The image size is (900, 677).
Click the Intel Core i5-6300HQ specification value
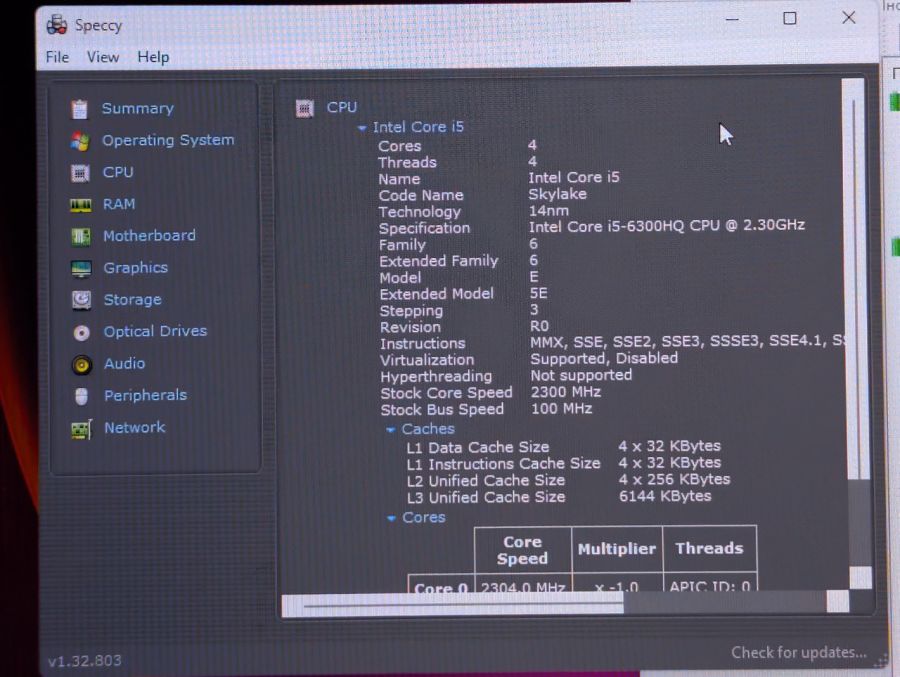point(666,226)
